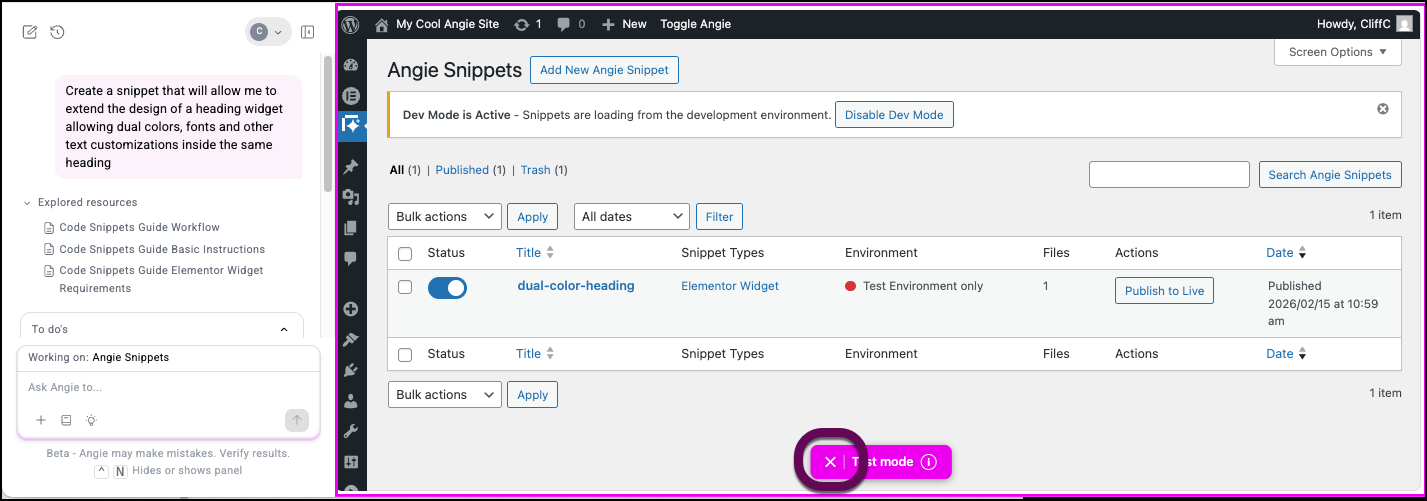Image resolution: width=1427 pixels, height=501 pixels.
Task: Open All dates filter dropdown
Action: pos(632,216)
